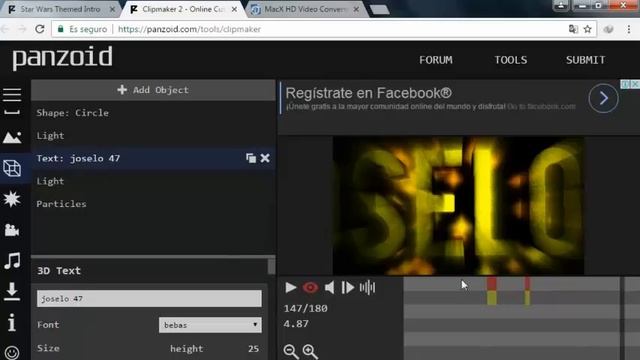The image size is (640, 360).
Task: Open the camera tool in sidebar
Action: pos(12,230)
